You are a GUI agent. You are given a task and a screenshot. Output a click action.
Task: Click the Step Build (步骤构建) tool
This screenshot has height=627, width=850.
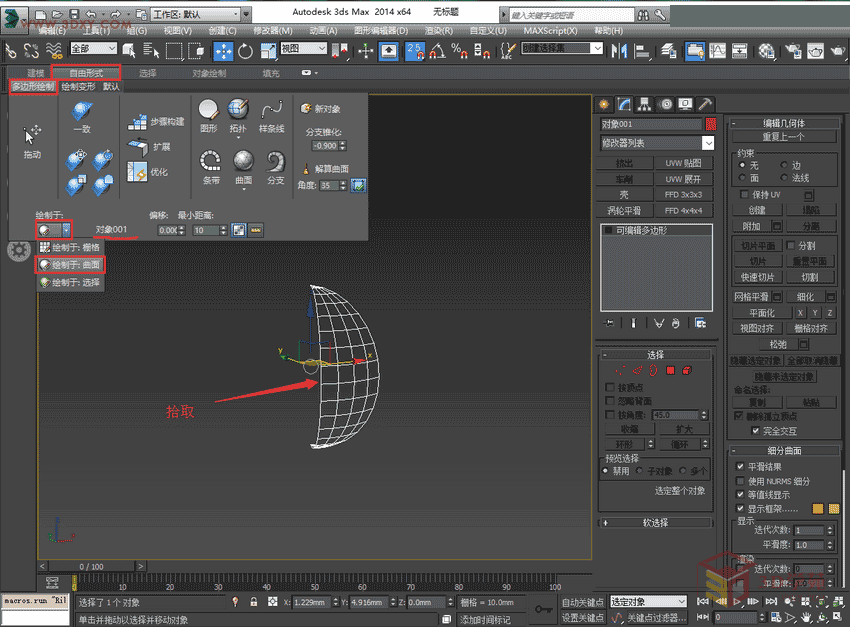(138, 122)
